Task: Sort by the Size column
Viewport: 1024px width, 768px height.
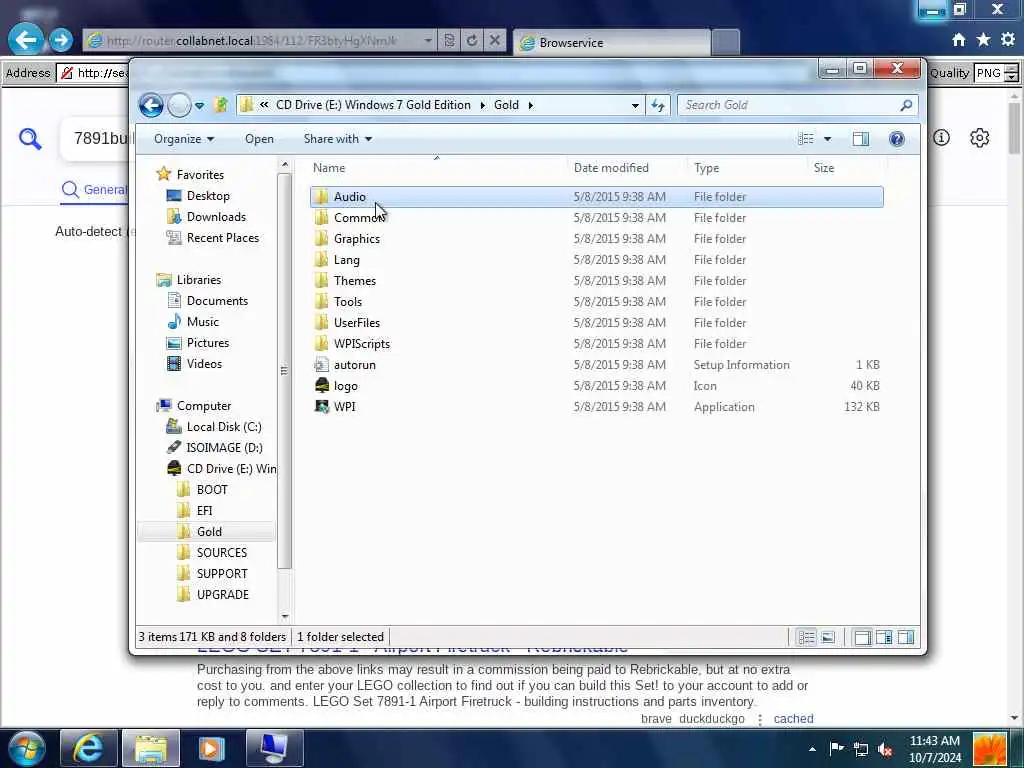Action: [x=846, y=168]
